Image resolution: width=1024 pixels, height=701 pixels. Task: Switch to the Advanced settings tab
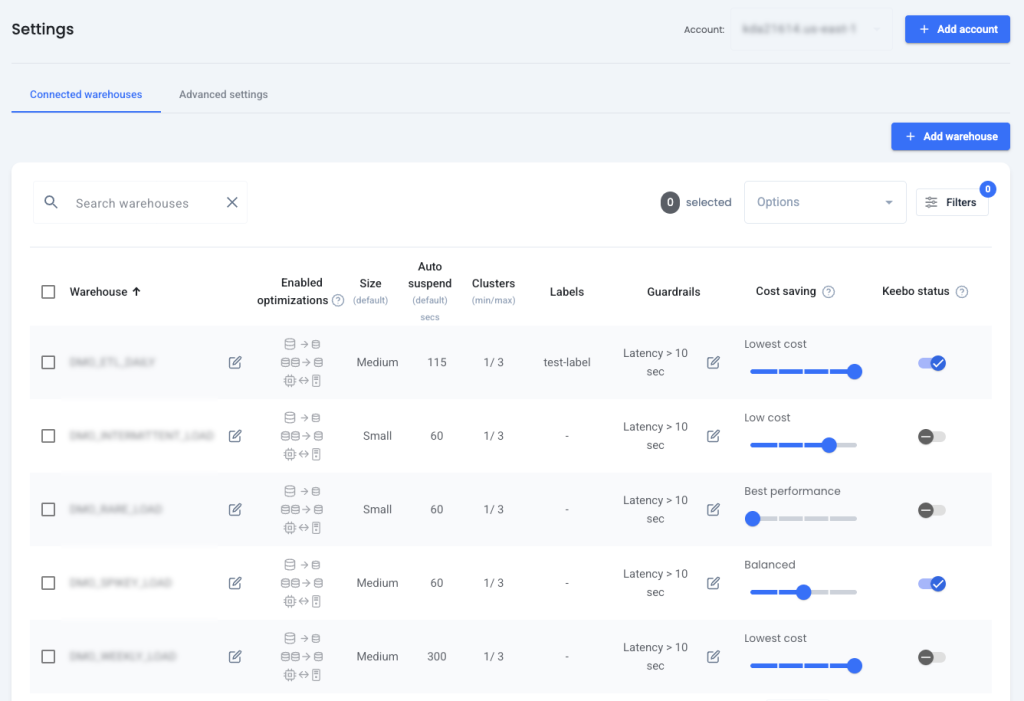pos(222,94)
